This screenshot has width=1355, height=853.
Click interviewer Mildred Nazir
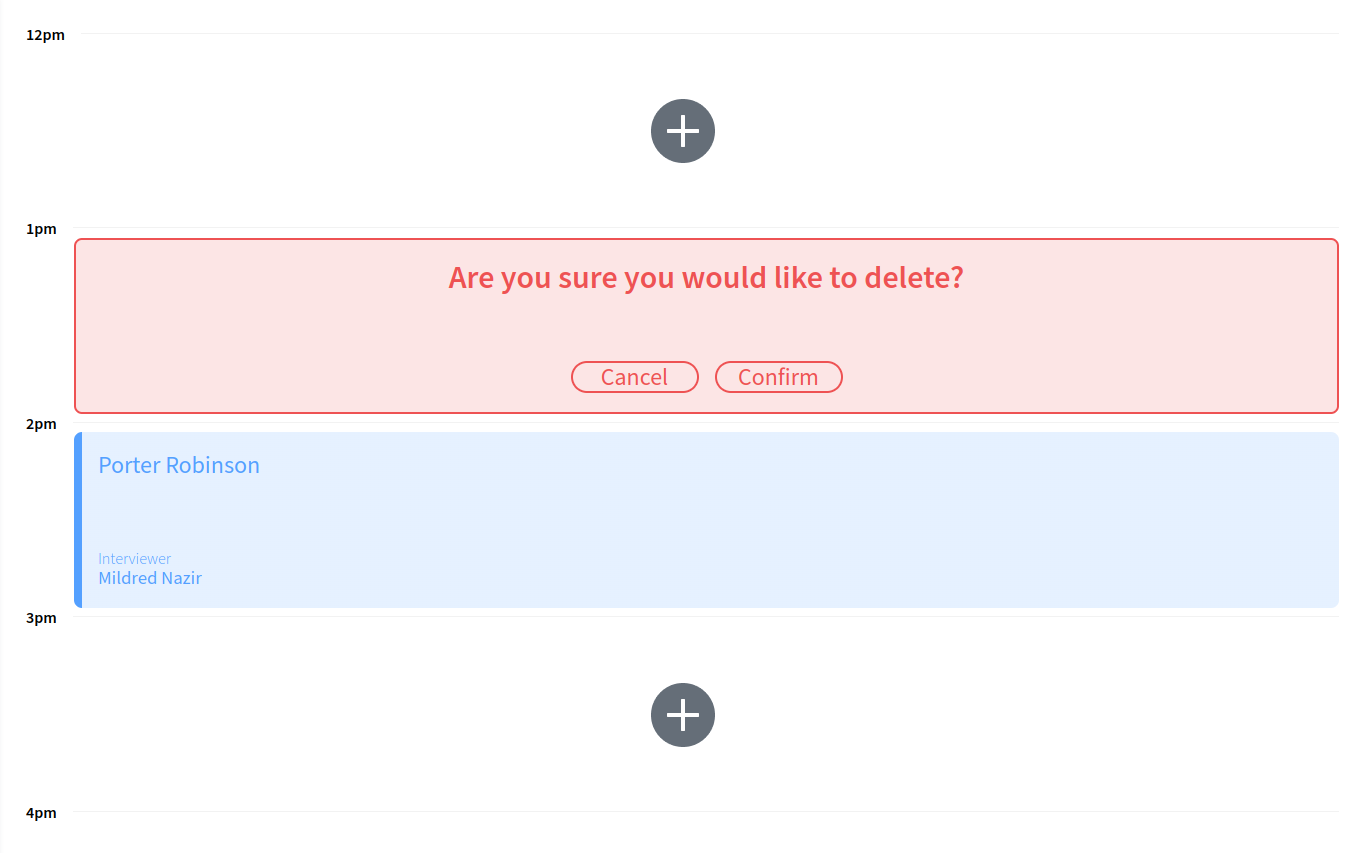(149, 578)
